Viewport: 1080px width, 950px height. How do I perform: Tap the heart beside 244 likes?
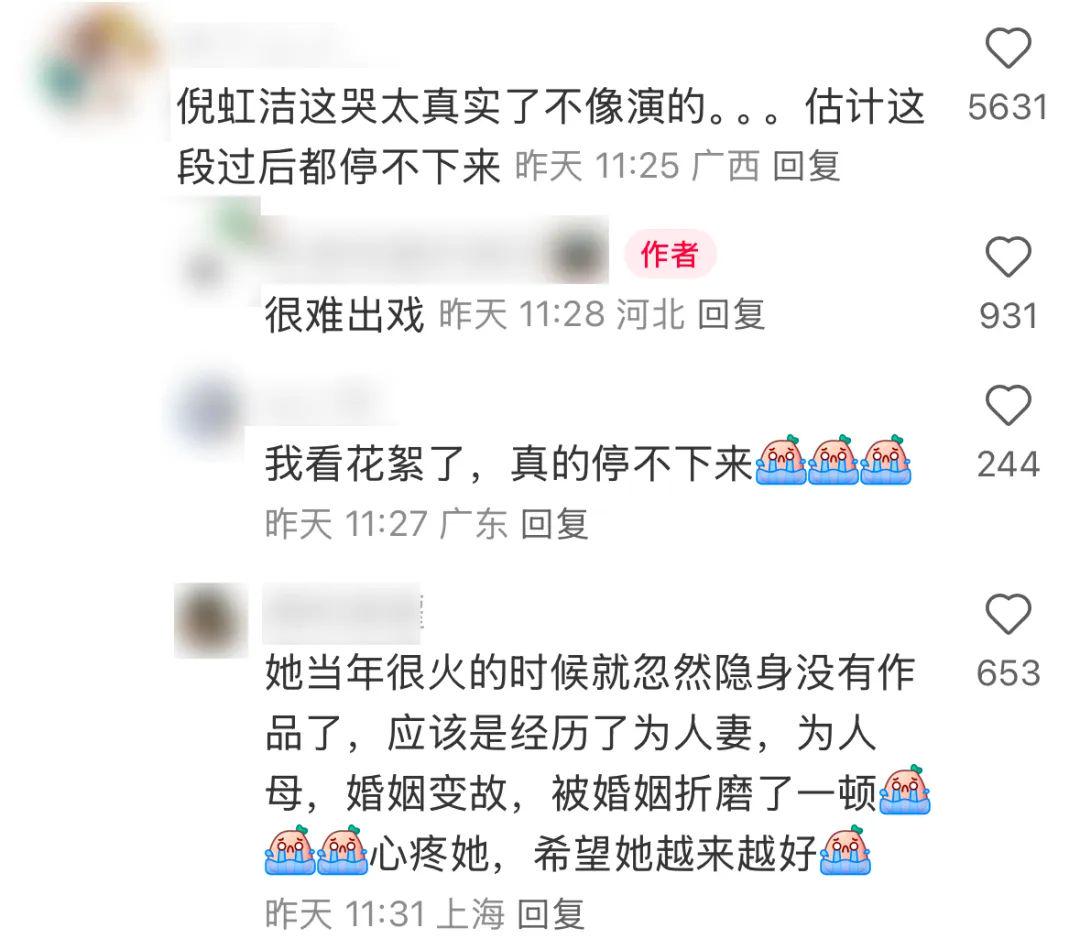(1008, 405)
